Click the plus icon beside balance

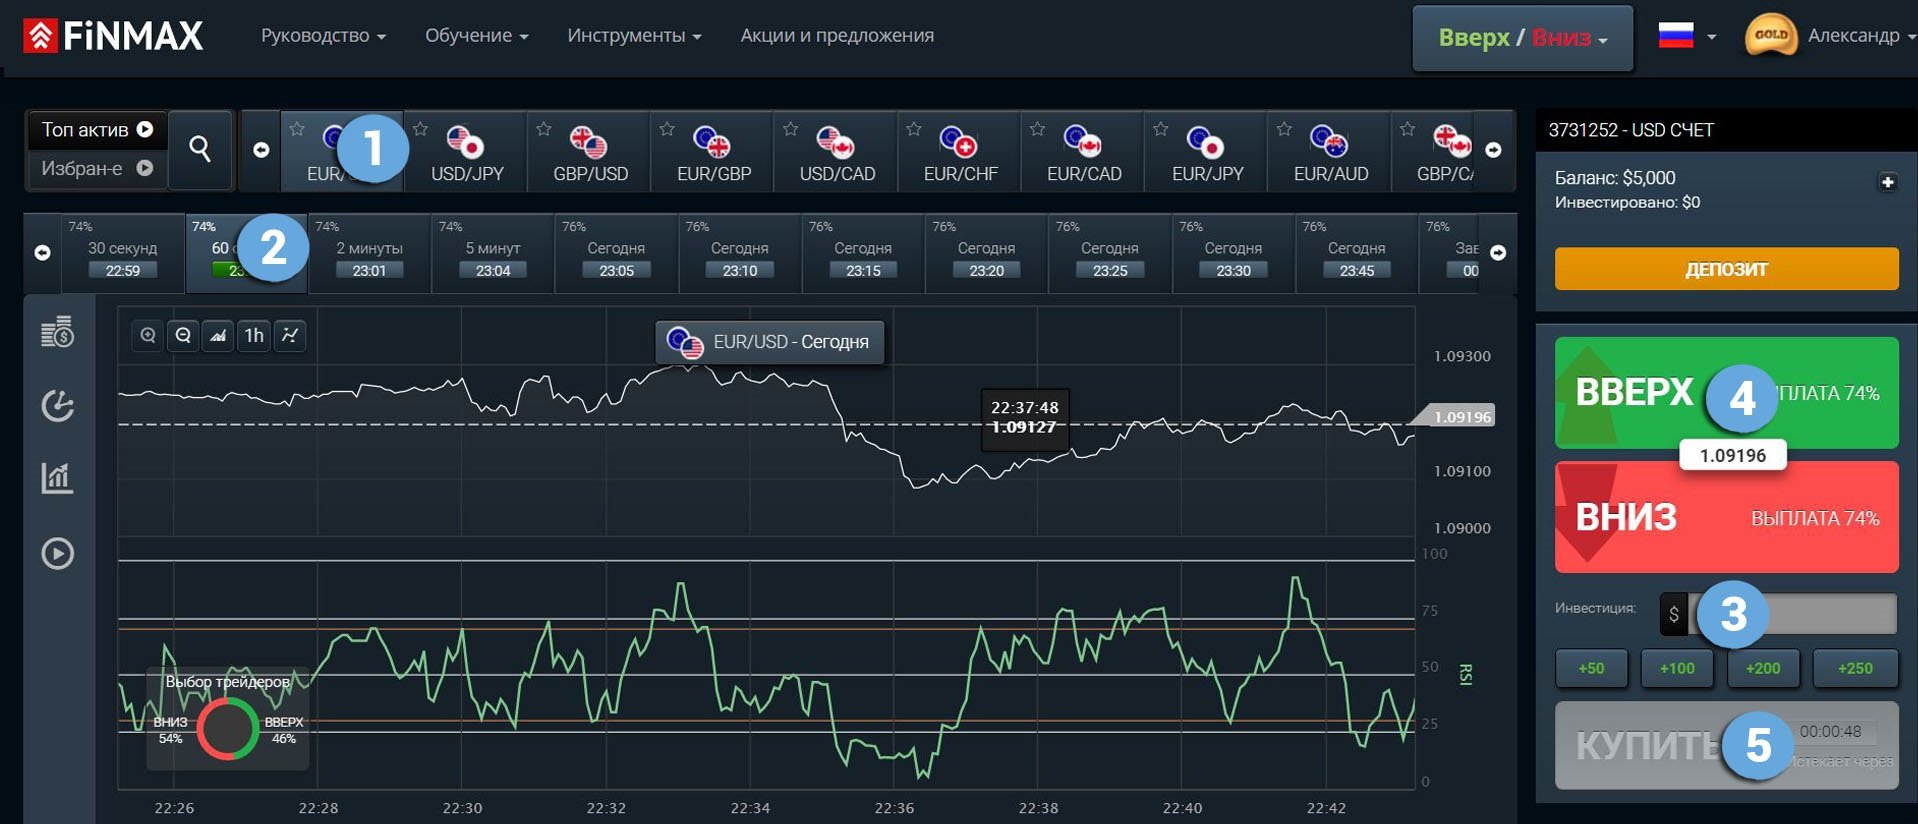click(x=1887, y=182)
